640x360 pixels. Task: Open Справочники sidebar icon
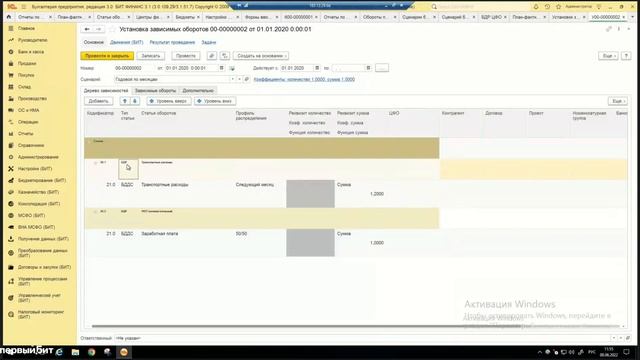point(11,145)
